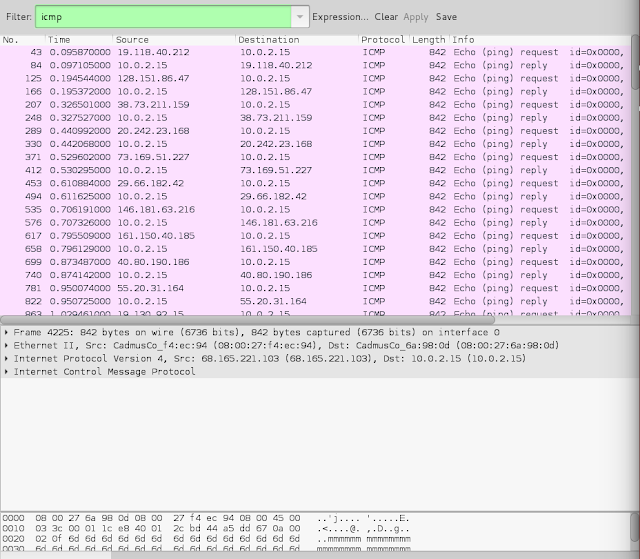Select packet 43 from 19.118.40.212
The height and width of the screenshot is (559, 640).
pyautogui.click(x=315, y=52)
